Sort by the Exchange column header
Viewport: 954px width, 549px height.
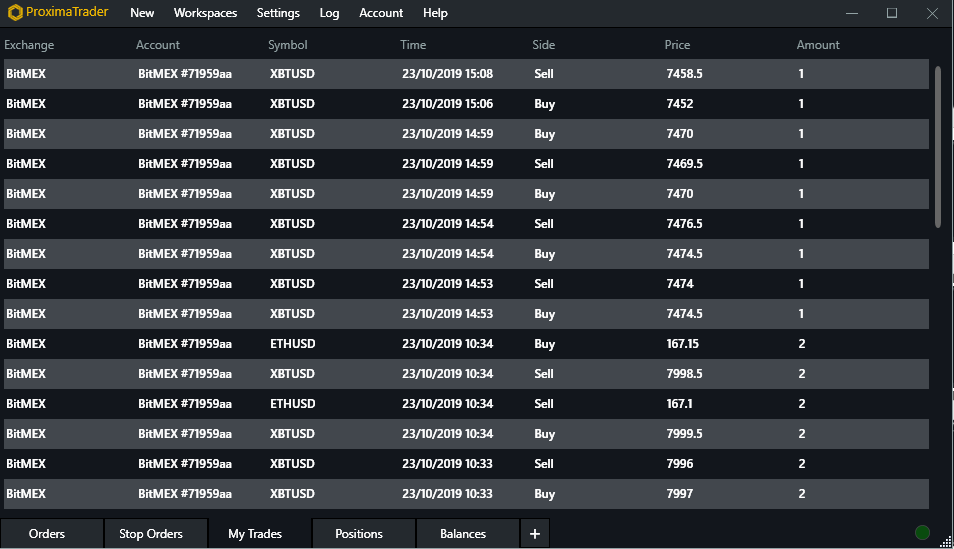click(x=29, y=44)
